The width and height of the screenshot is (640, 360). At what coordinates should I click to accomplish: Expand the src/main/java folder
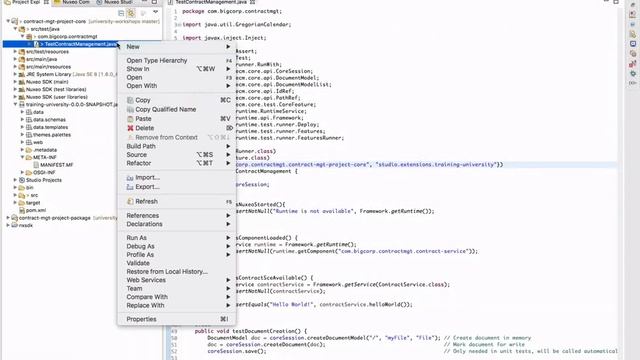pyautogui.click(x=15, y=59)
